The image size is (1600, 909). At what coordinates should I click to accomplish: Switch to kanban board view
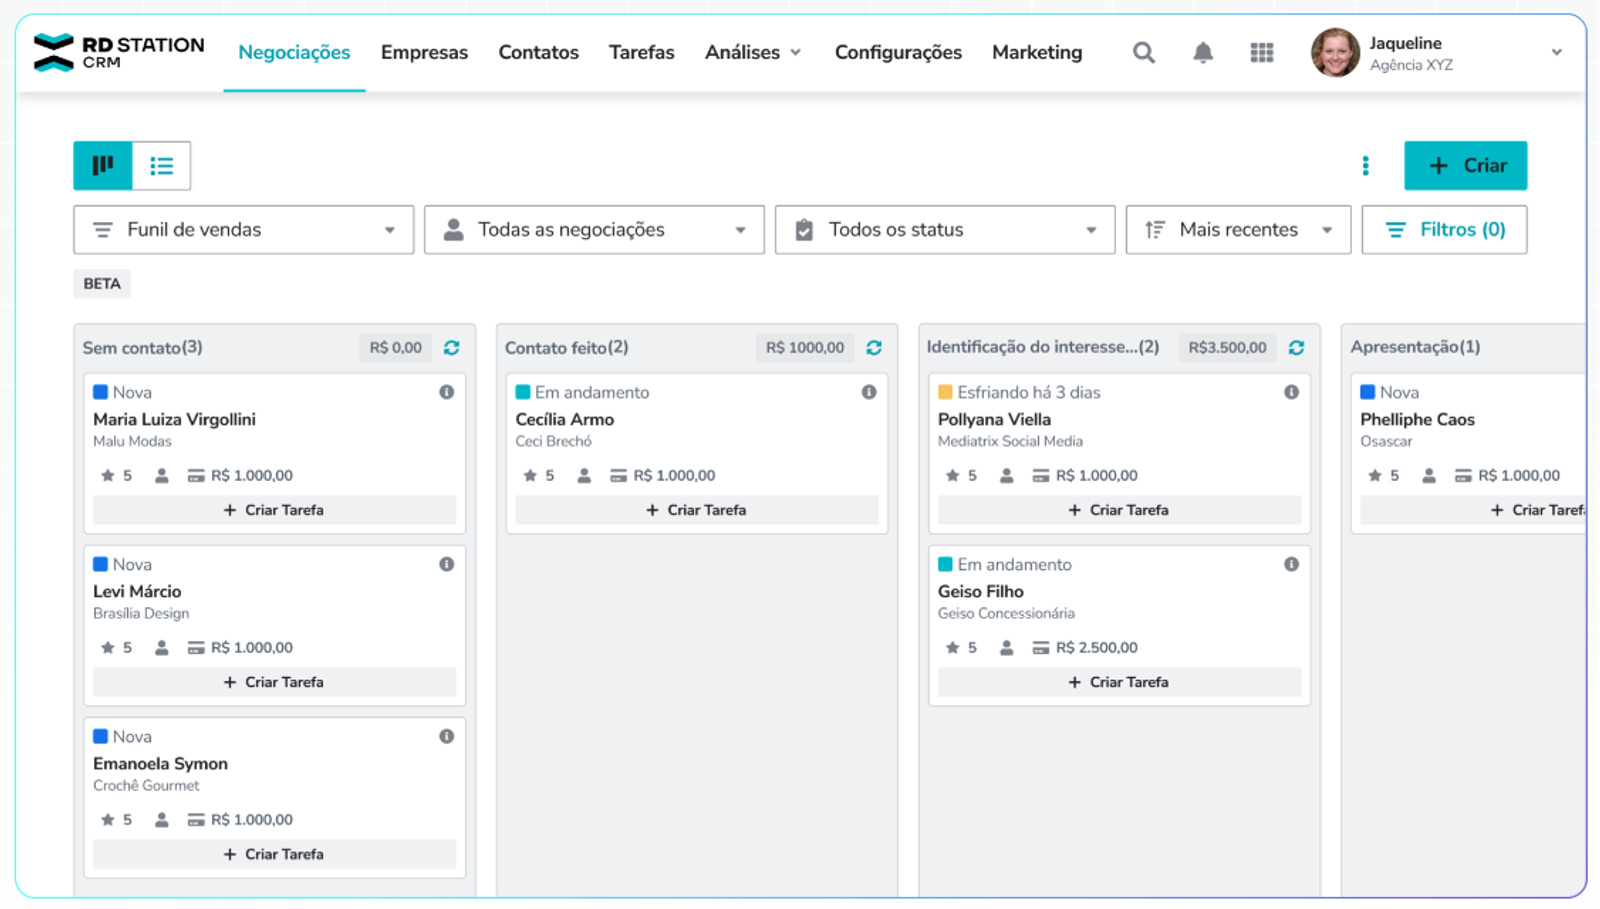click(x=103, y=166)
